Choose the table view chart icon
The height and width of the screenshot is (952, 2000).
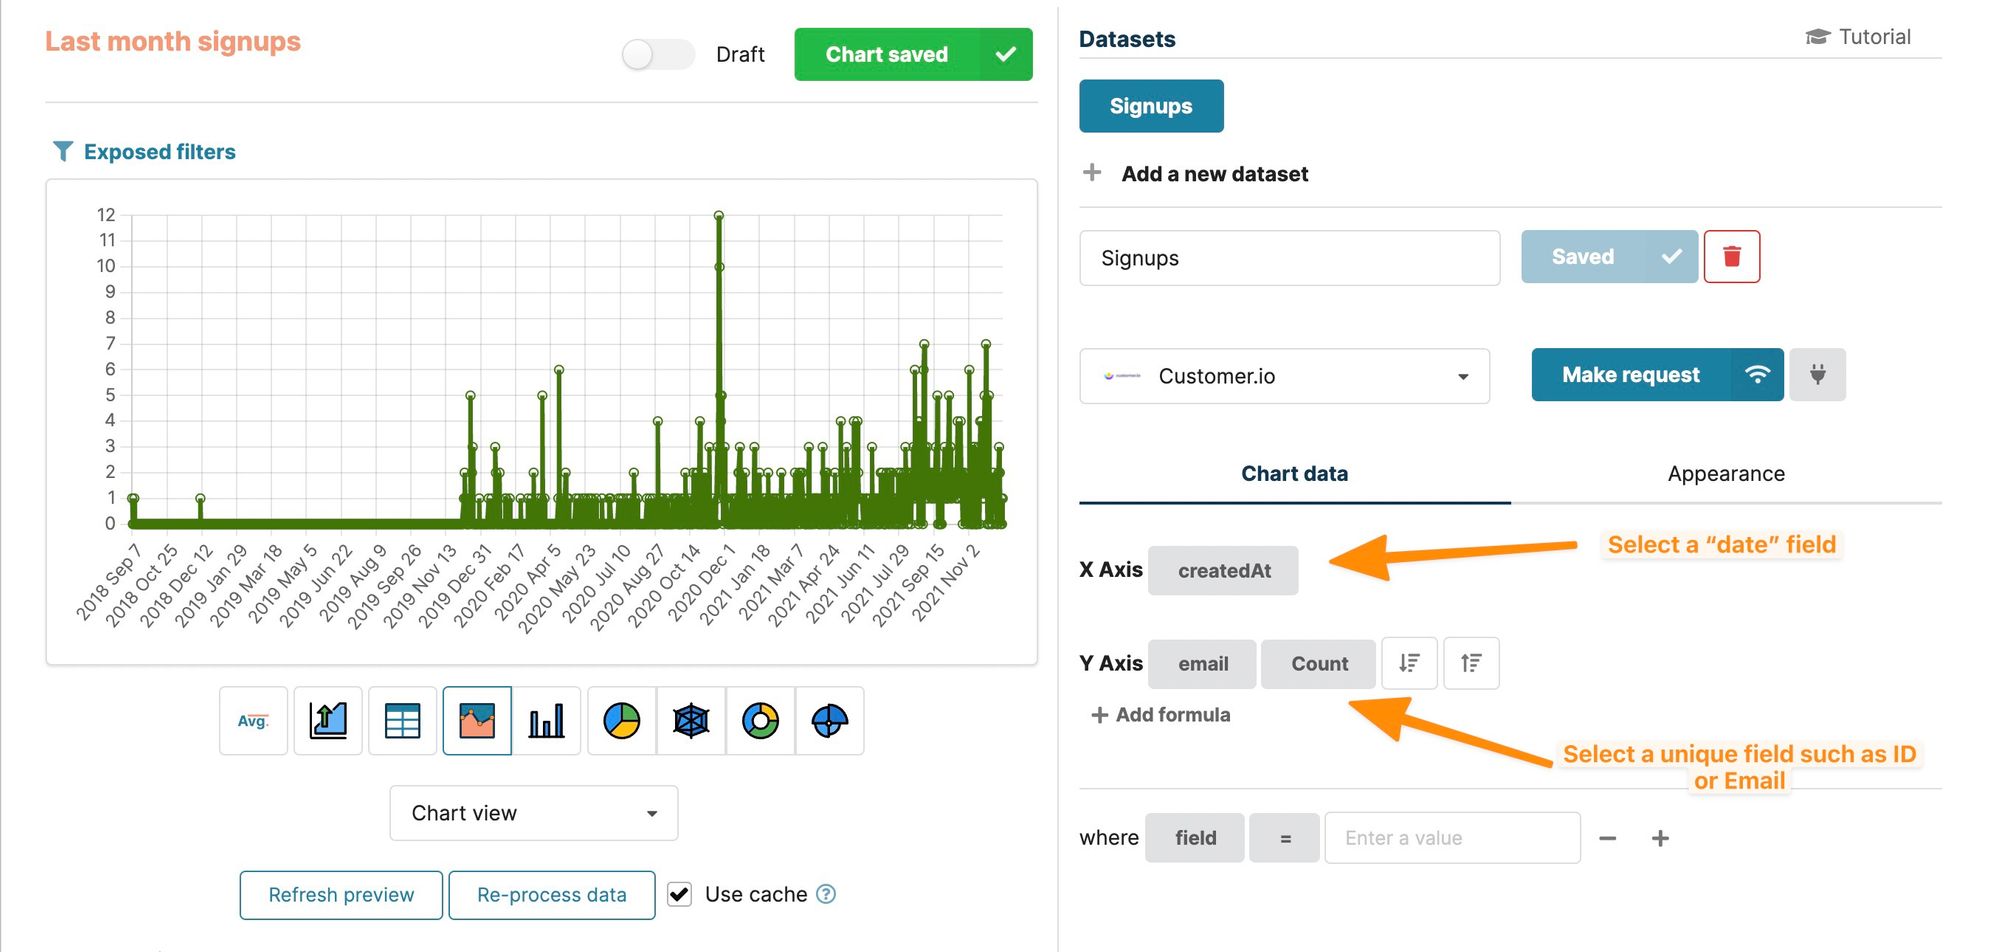tap(402, 721)
